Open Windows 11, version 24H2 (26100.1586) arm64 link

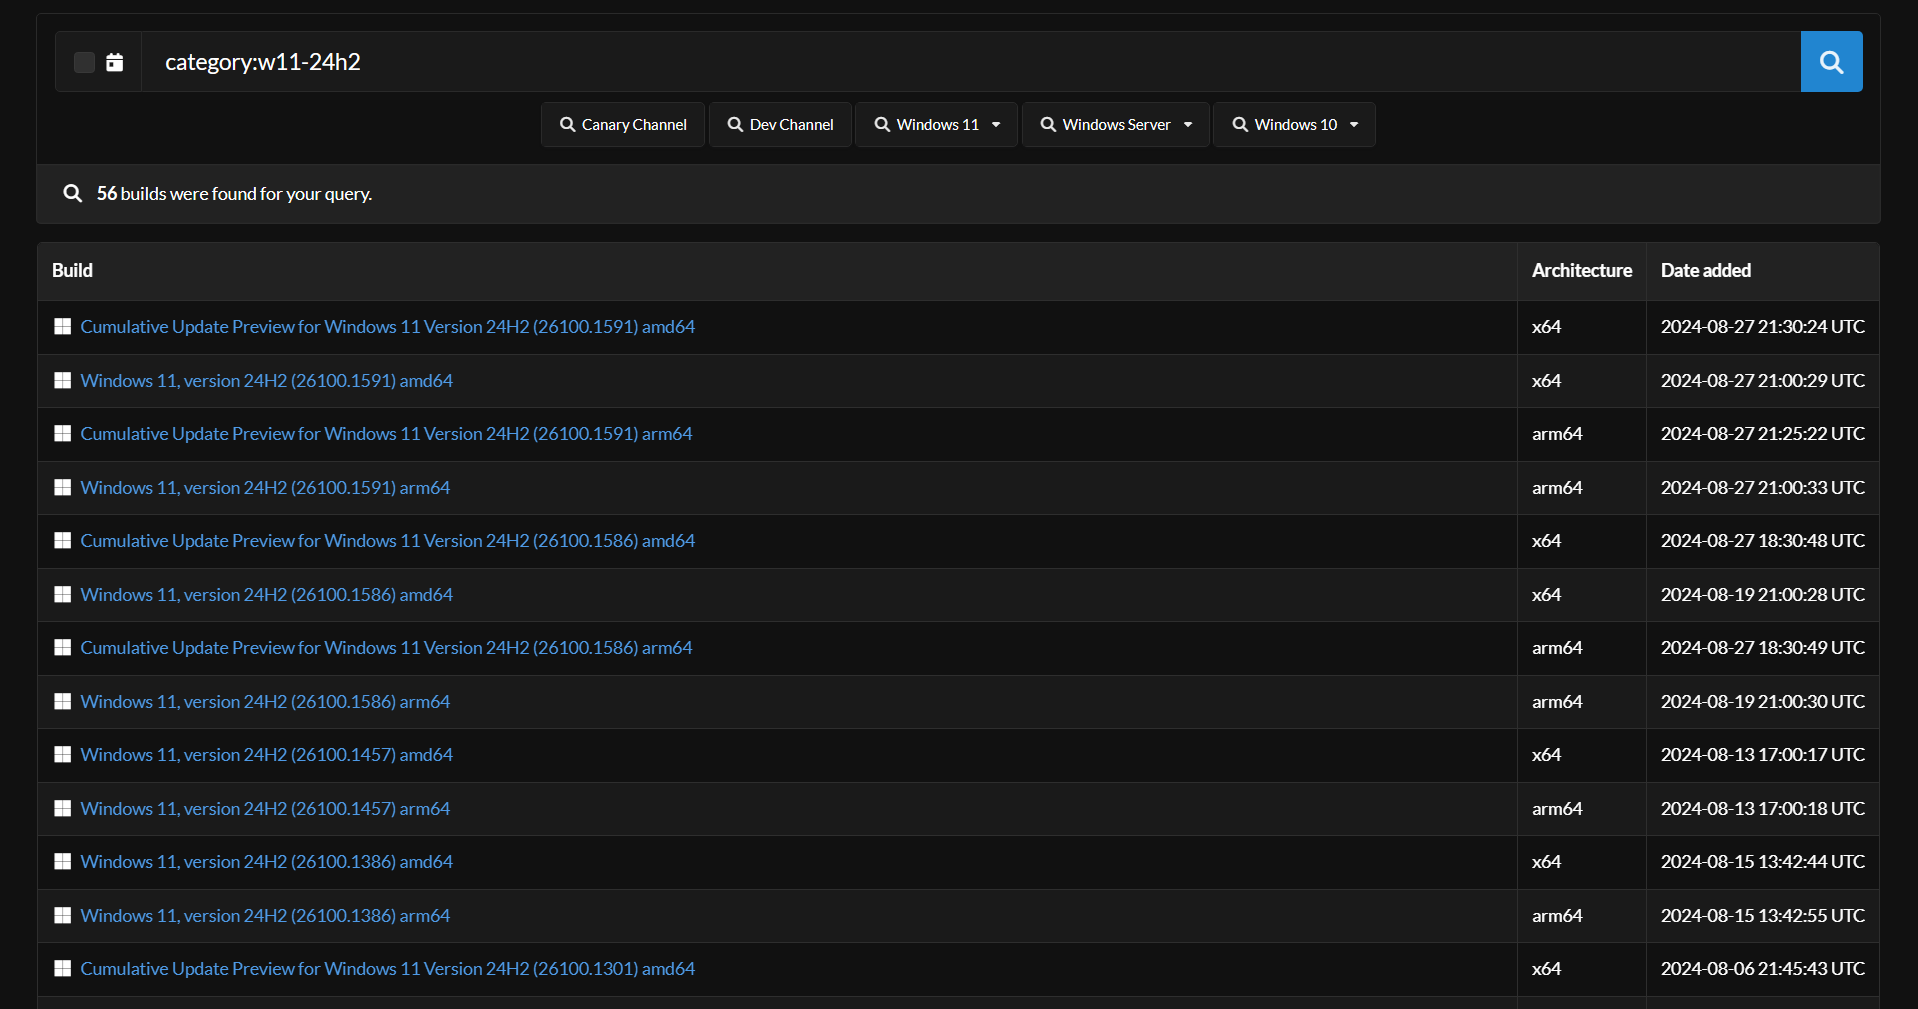click(265, 702)
